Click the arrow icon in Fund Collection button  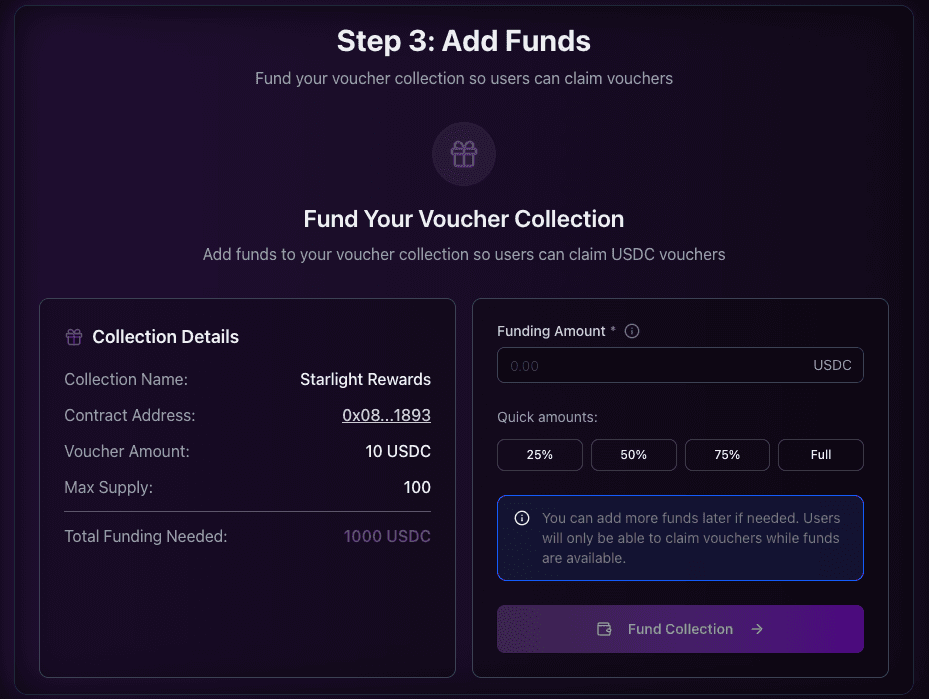(x=757, y=629)
